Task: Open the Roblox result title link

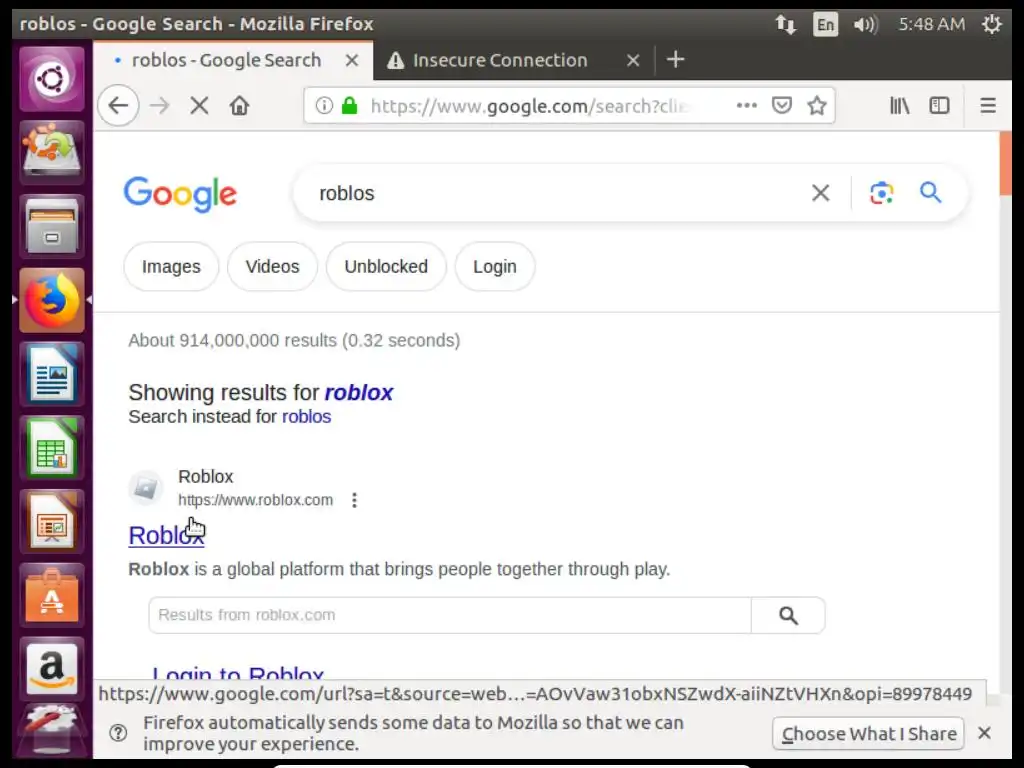Action: click(x=167, y=536)
